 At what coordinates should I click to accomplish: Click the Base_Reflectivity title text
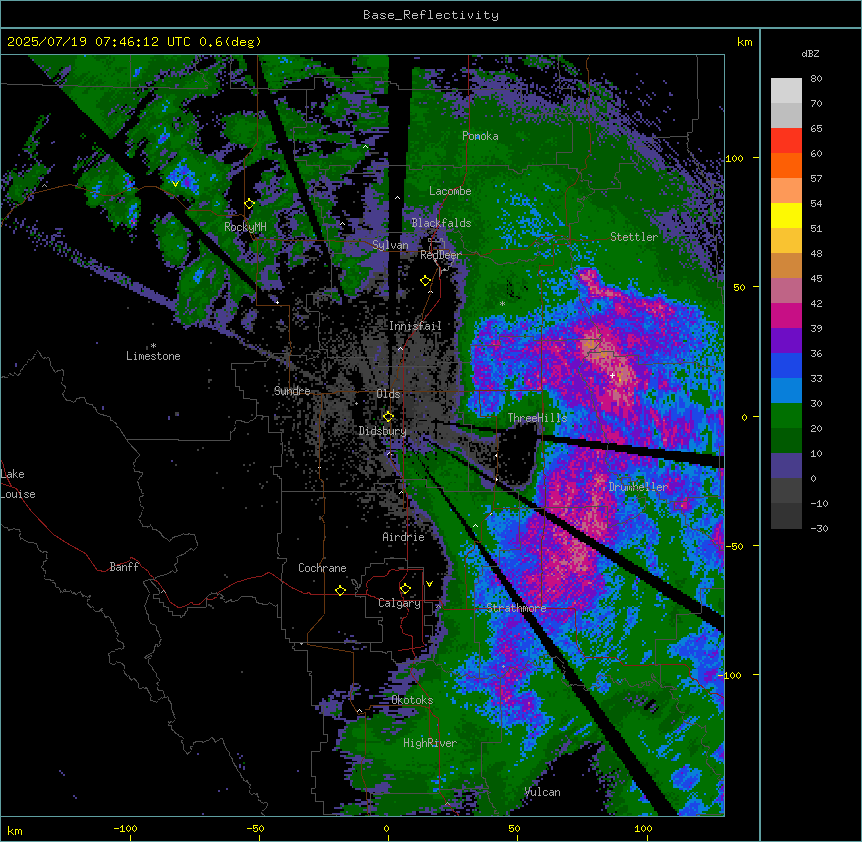[x=431, y=15]
